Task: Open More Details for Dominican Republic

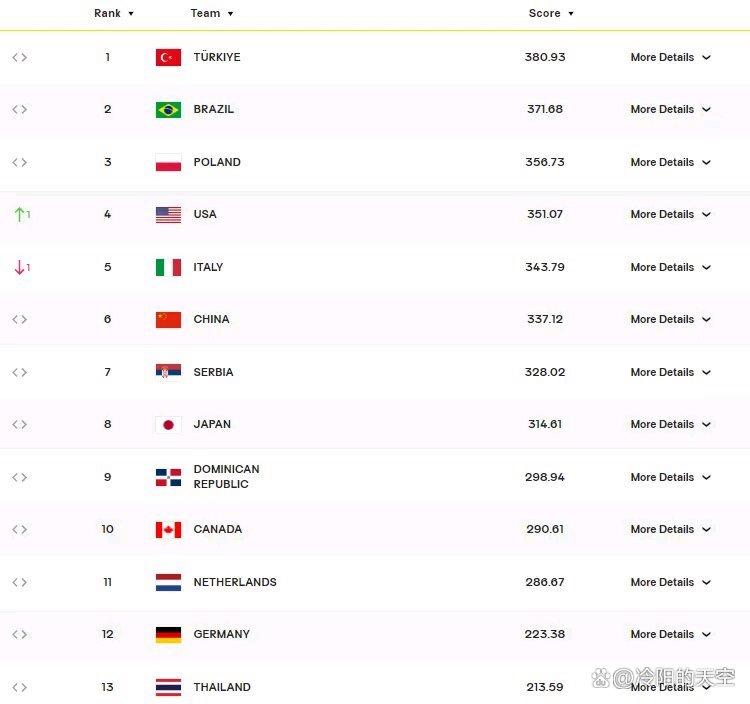Action: tap(671, 477)
